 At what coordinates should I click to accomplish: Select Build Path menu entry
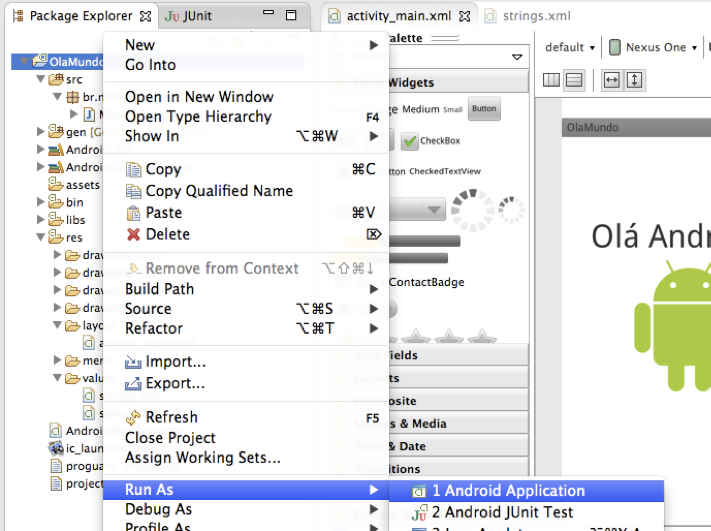(246, 289)
